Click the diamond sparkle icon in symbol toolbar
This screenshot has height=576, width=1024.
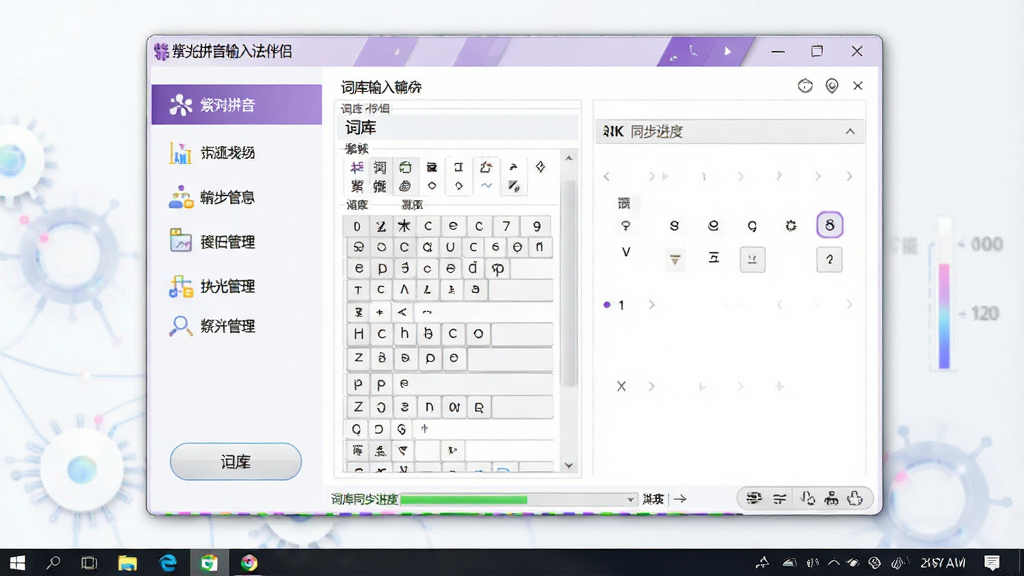click(540, 167)
